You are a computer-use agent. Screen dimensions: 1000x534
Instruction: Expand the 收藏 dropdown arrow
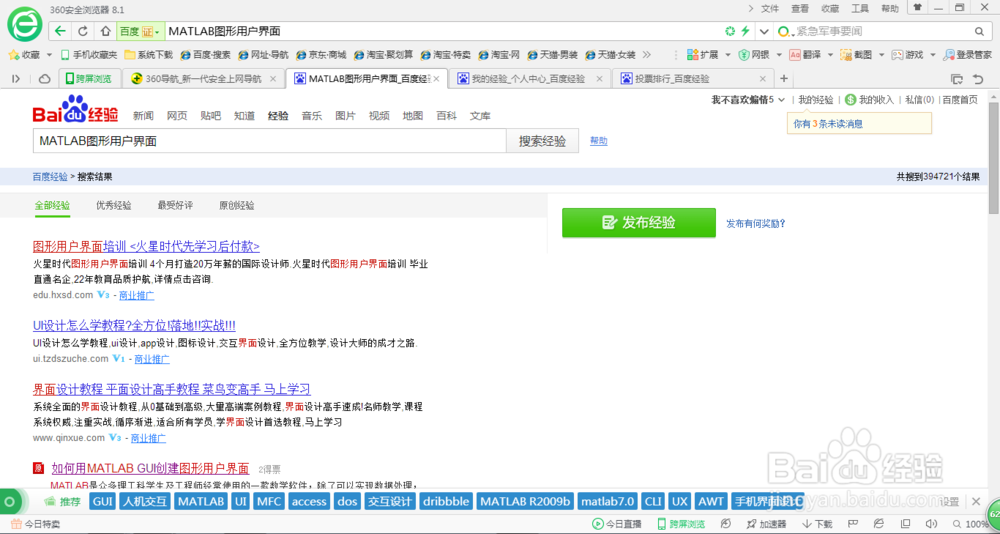pyautogui.click(x=49, y=55)
